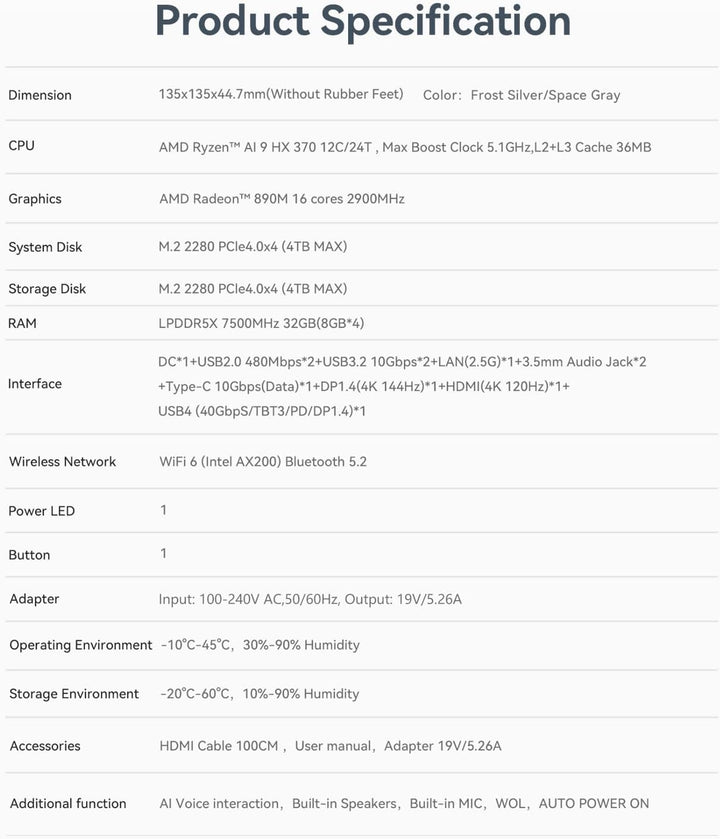Click the Wireless Network label
Viewport: 720px width, 839px height.
pos(62,462)
